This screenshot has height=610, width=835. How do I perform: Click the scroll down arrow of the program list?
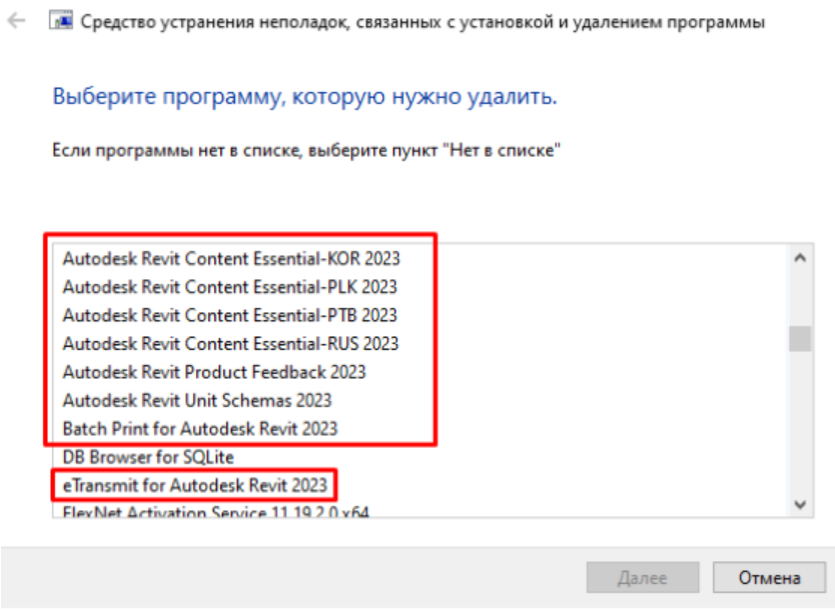click(800, 504)
